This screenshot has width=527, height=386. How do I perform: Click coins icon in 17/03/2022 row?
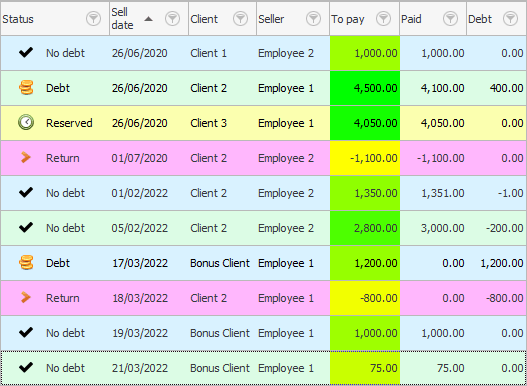coord(26,263)
